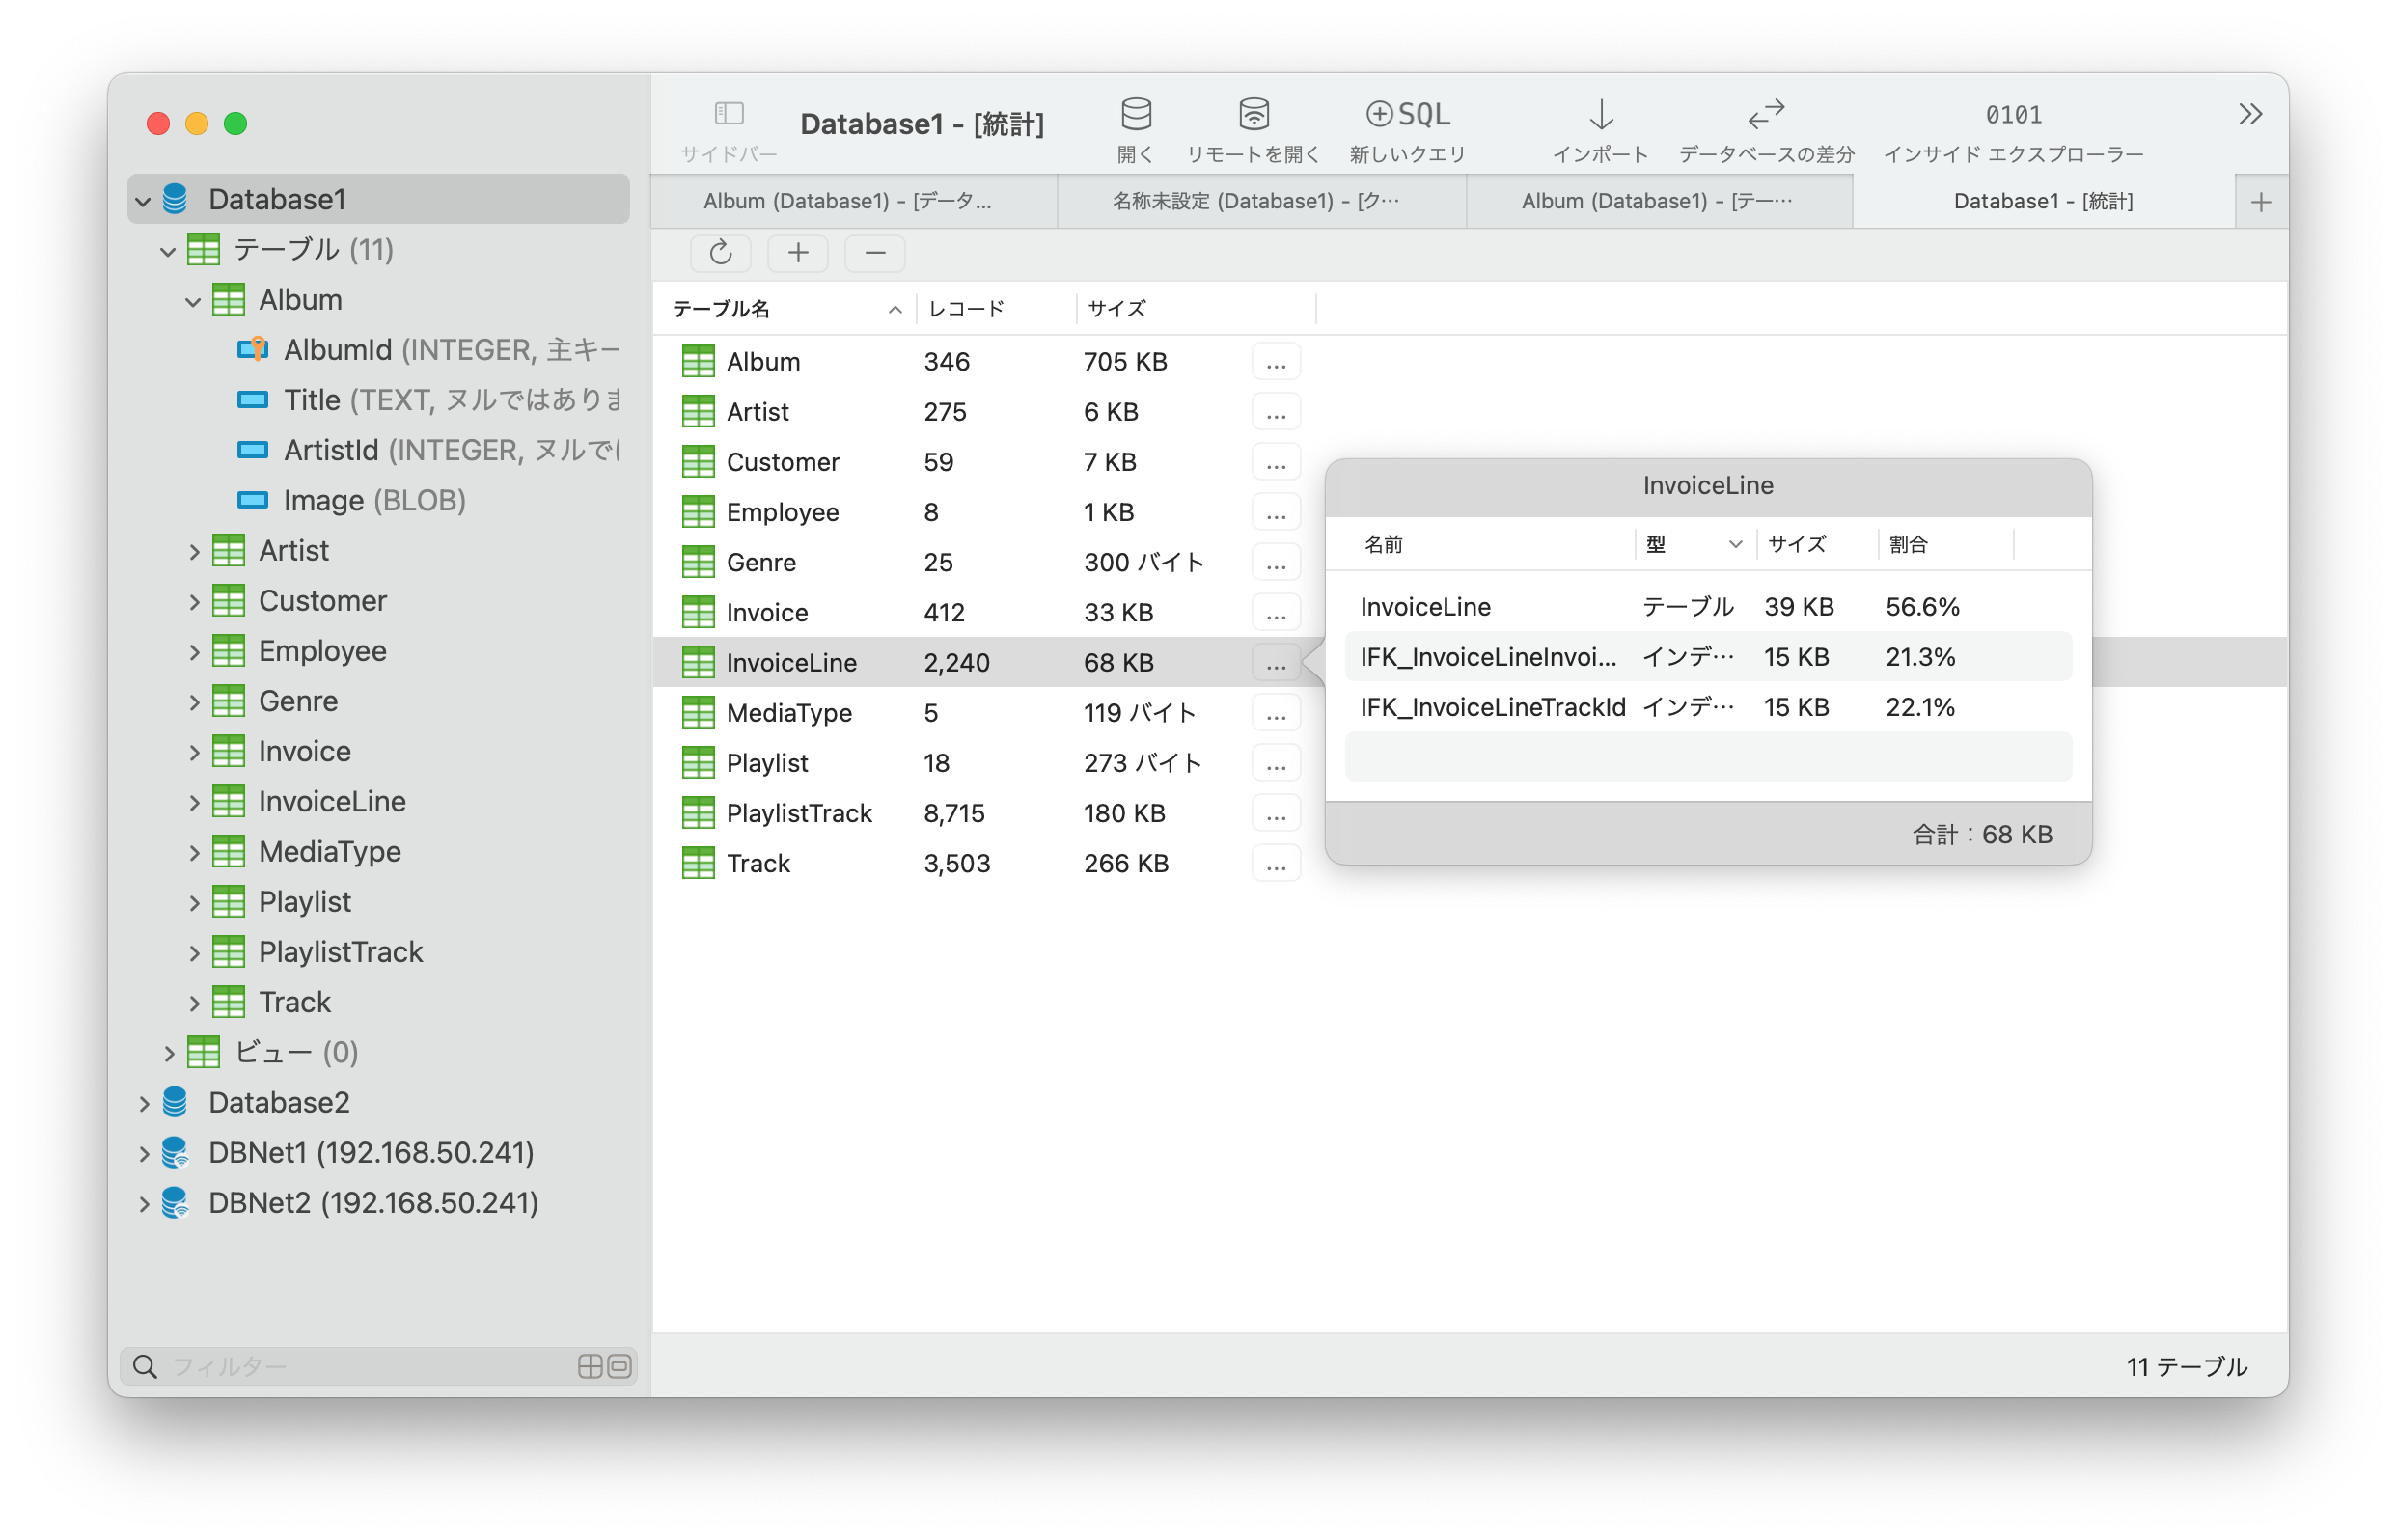Collapse the Database1 tree node

[143, 201]
